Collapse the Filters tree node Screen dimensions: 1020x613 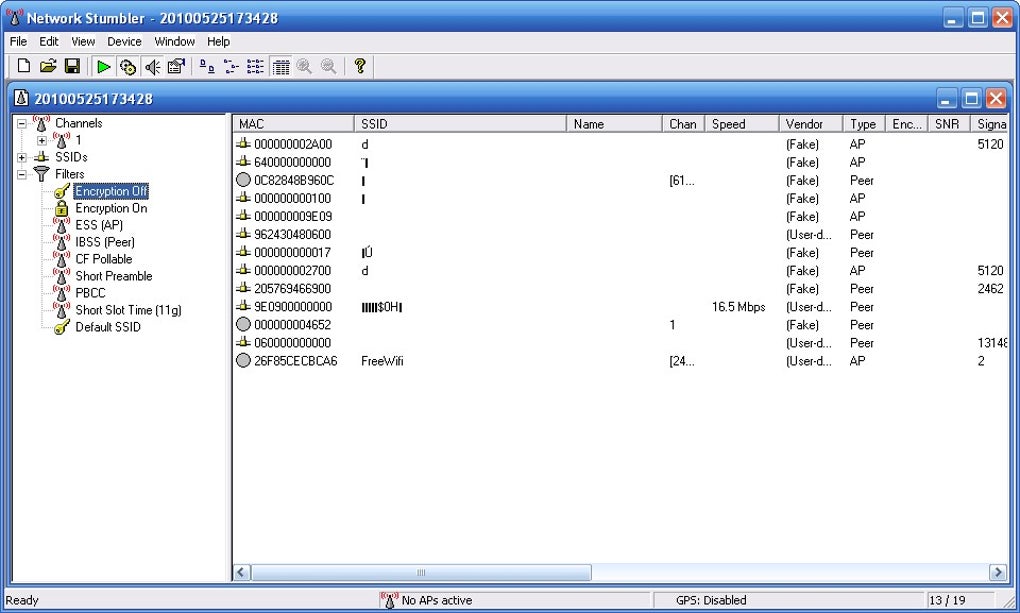(21, 174)
